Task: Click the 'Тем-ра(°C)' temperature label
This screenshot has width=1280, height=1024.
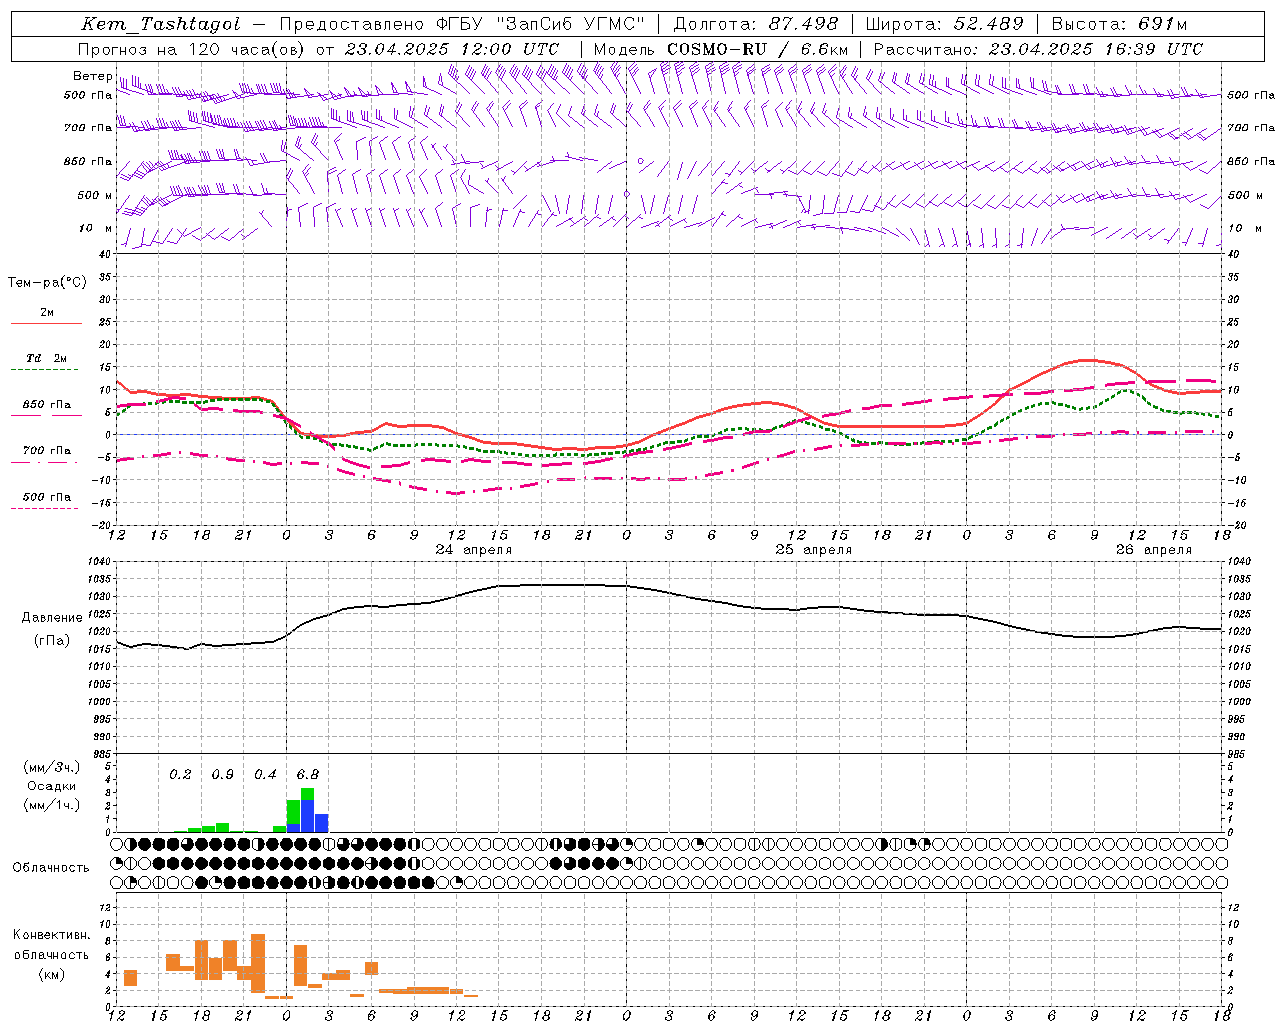Action: click(x=47, y=283)
